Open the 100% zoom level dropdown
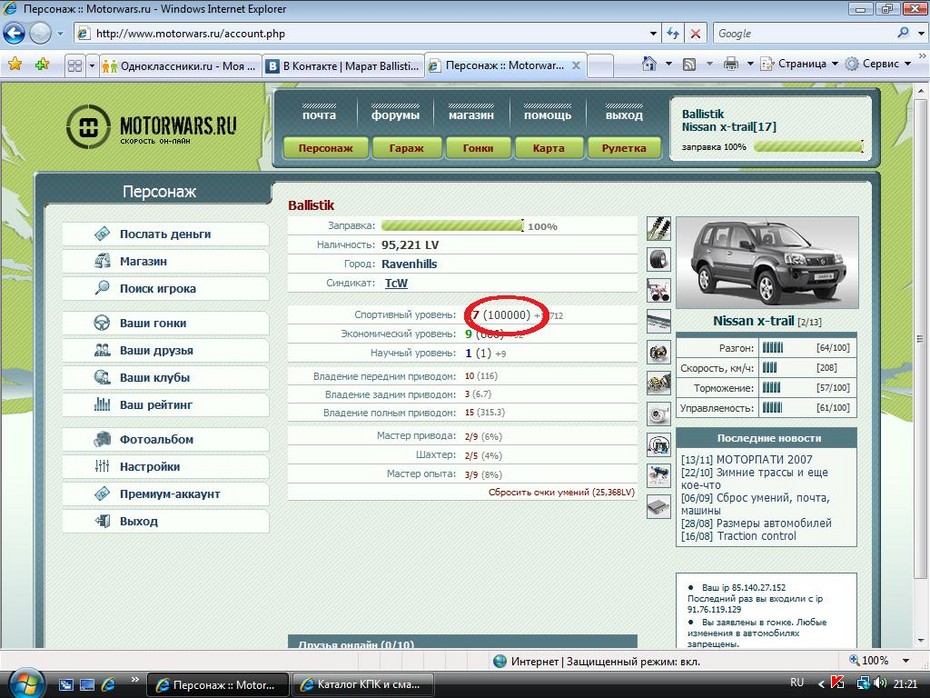This screenshot has height=698, width=930. 906,661
